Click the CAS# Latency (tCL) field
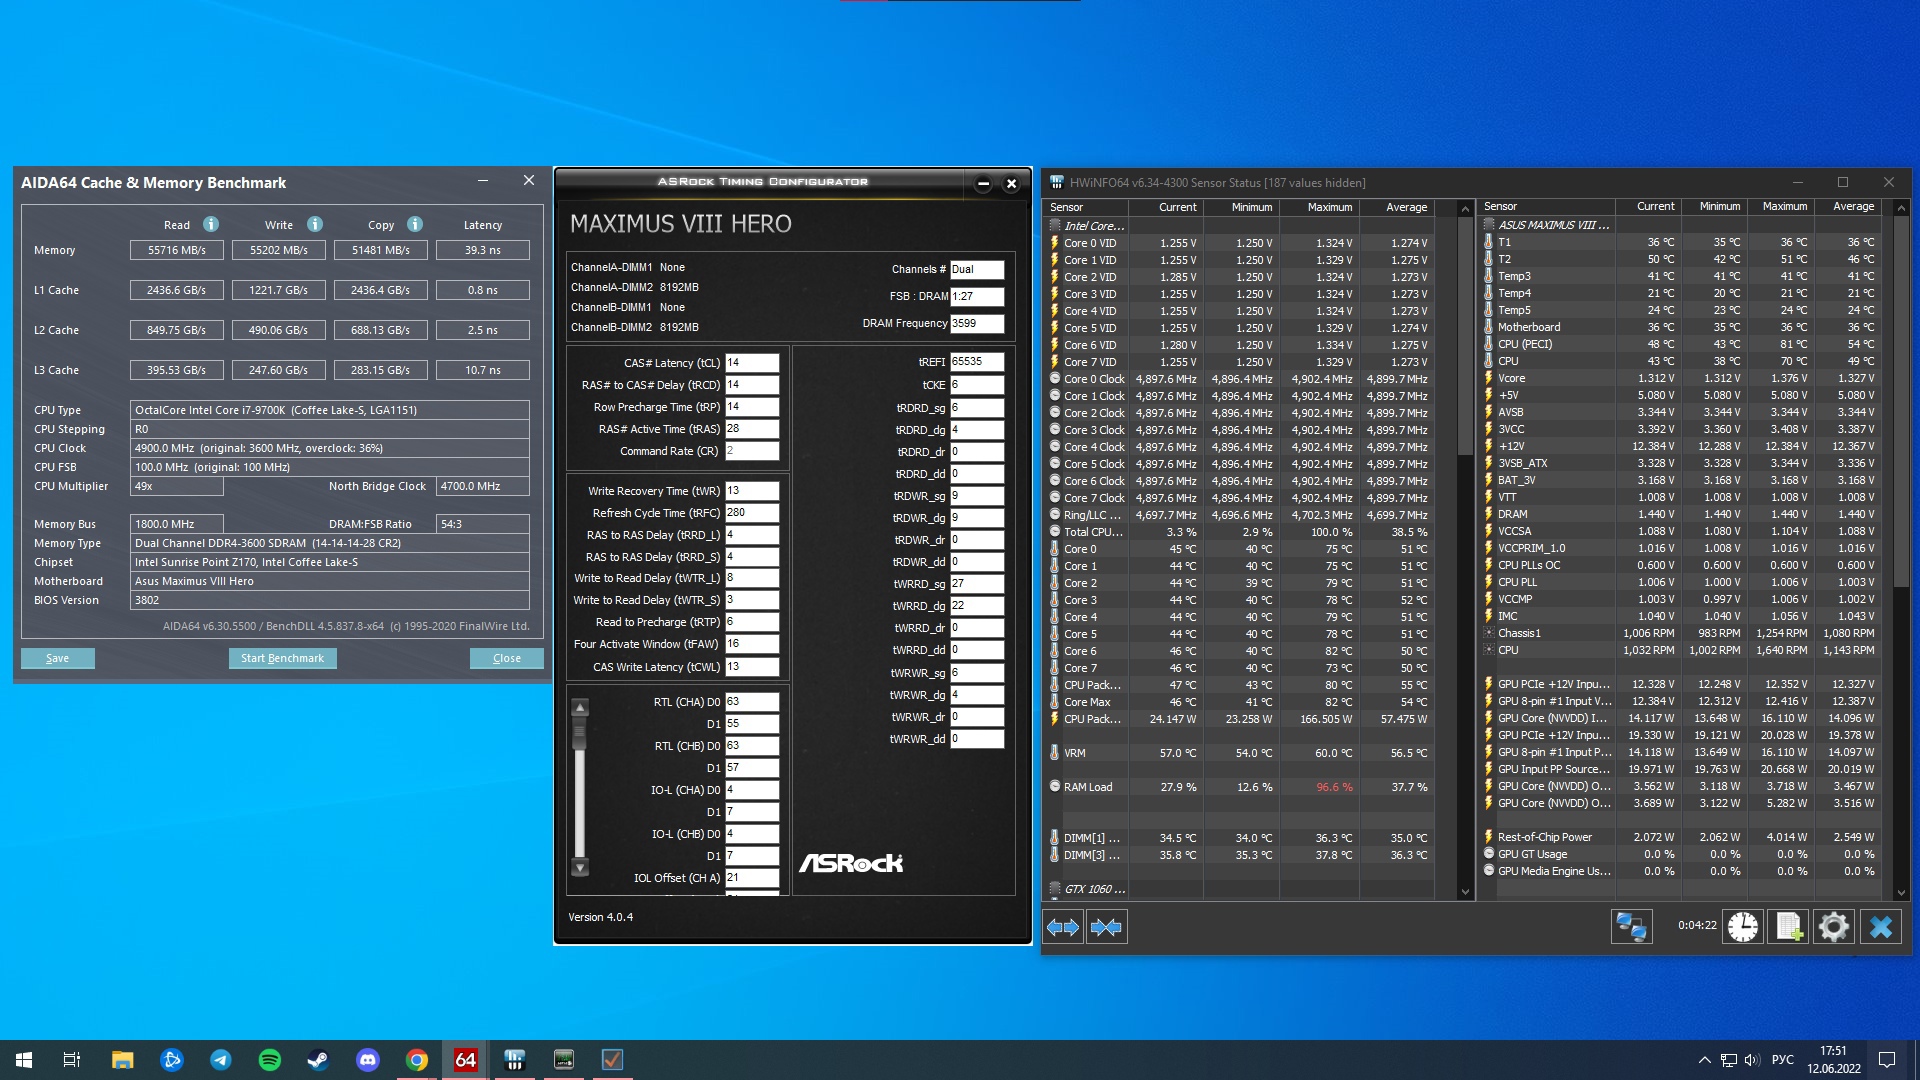The image size is (1920, 1080). [x=752, y=363]
